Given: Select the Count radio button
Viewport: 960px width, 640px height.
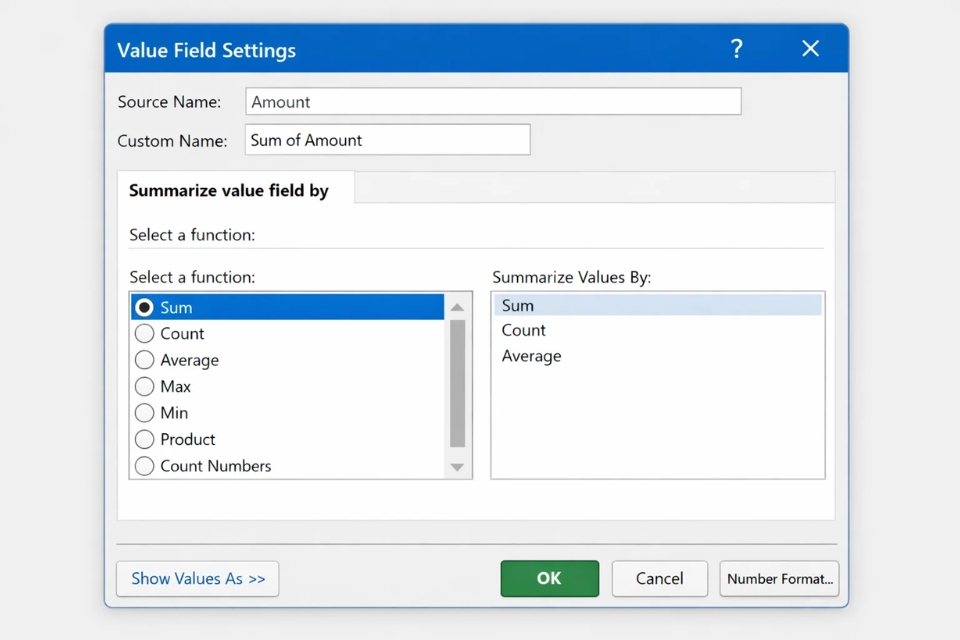Looking at the screenshot, I should click(145, 334).
